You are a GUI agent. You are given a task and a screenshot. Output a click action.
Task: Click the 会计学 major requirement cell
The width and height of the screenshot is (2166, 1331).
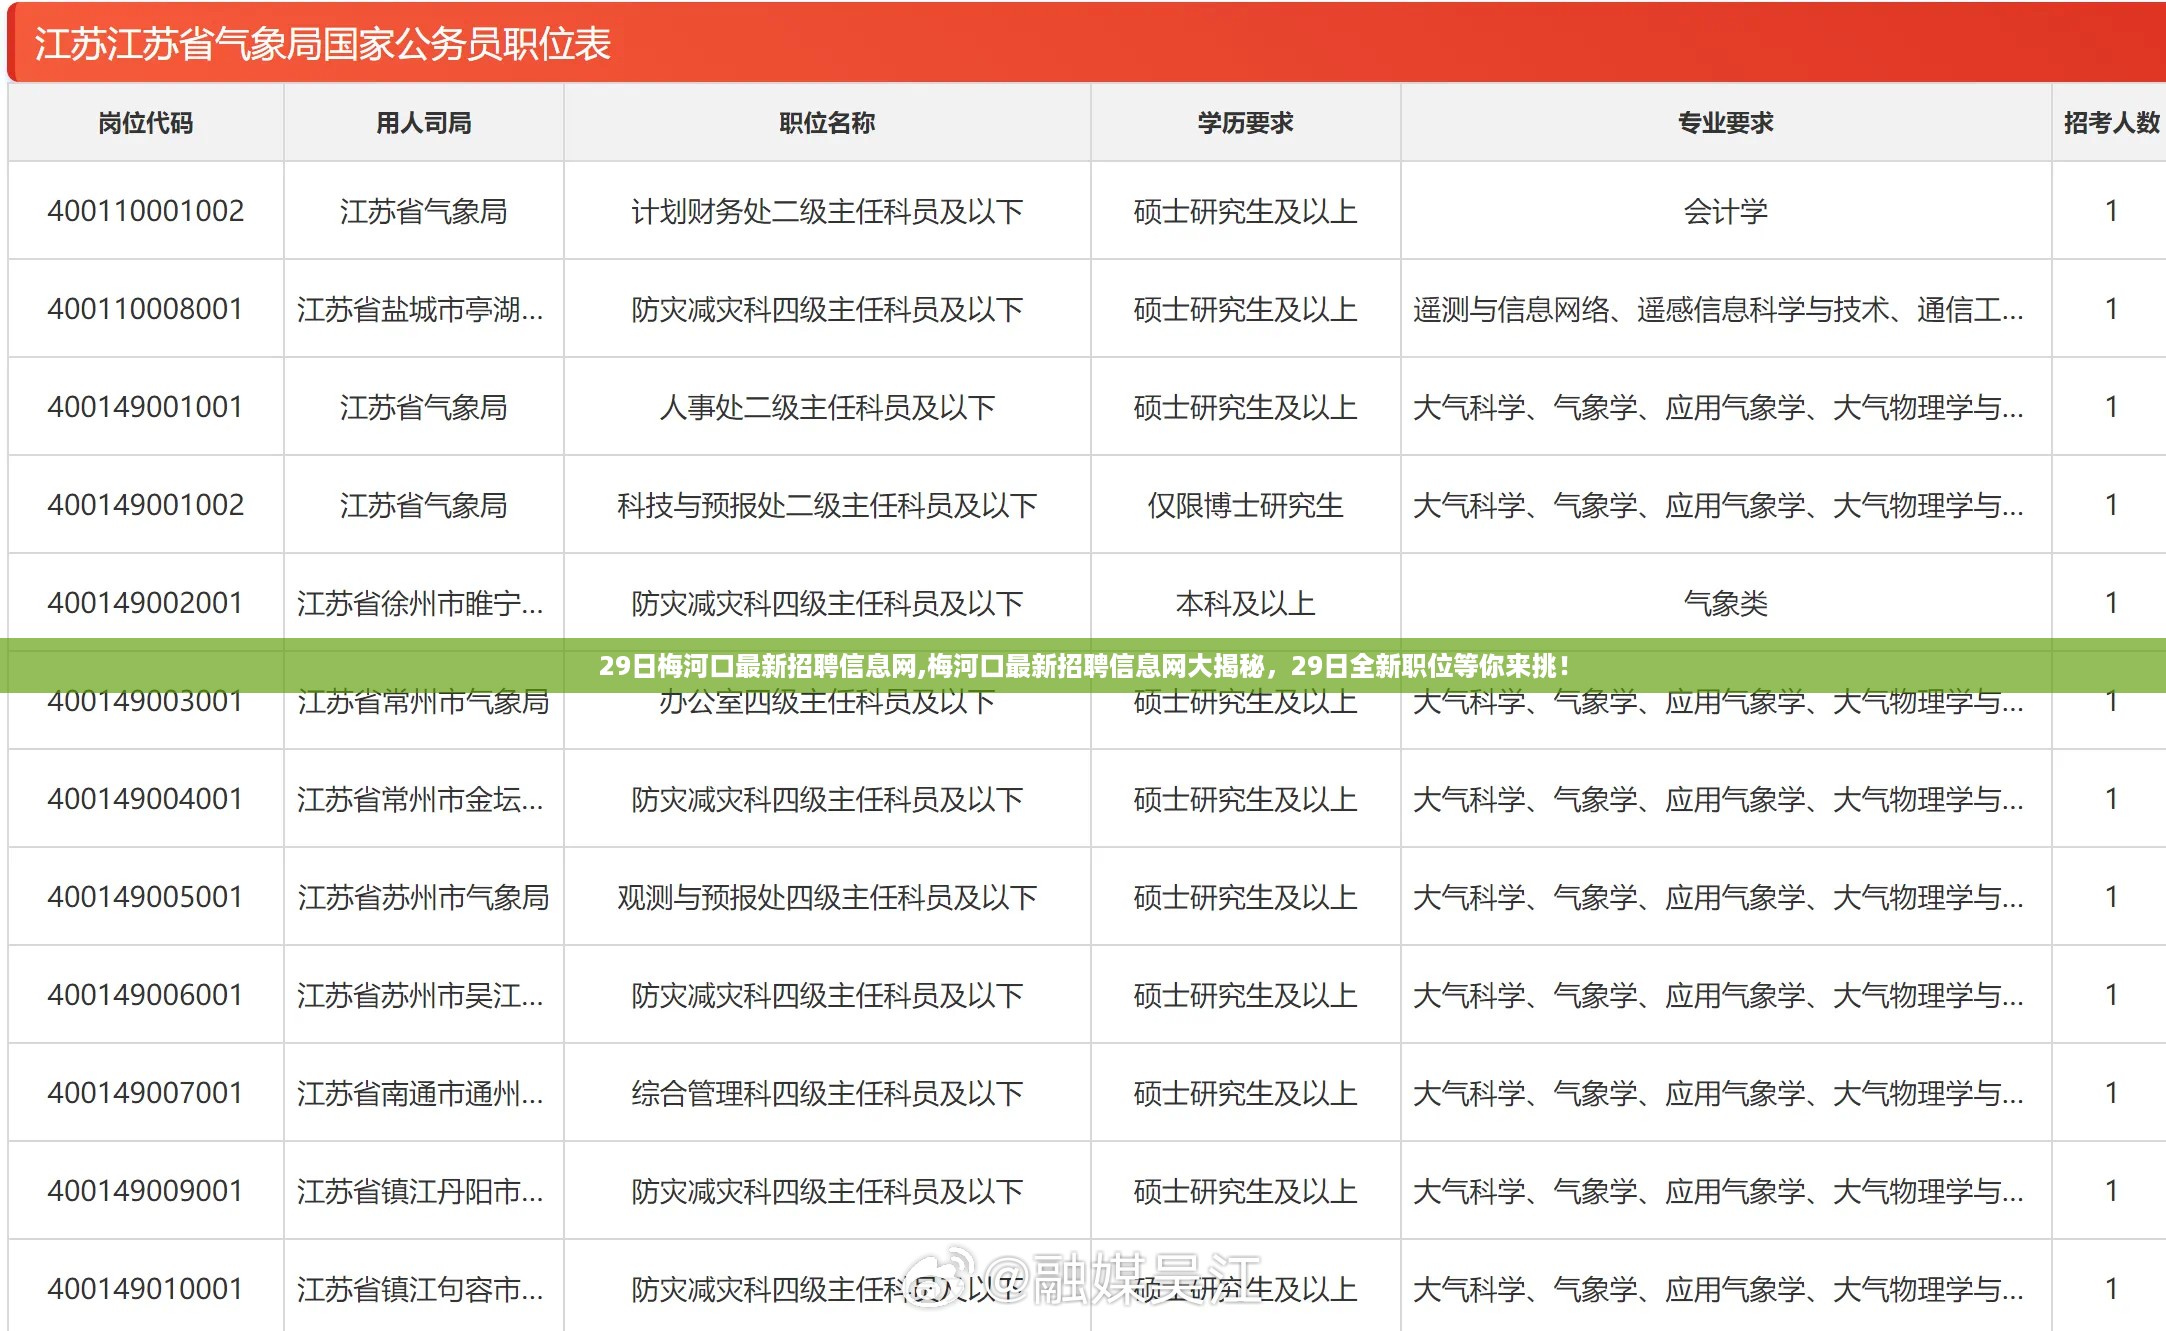click(1725, 211)
